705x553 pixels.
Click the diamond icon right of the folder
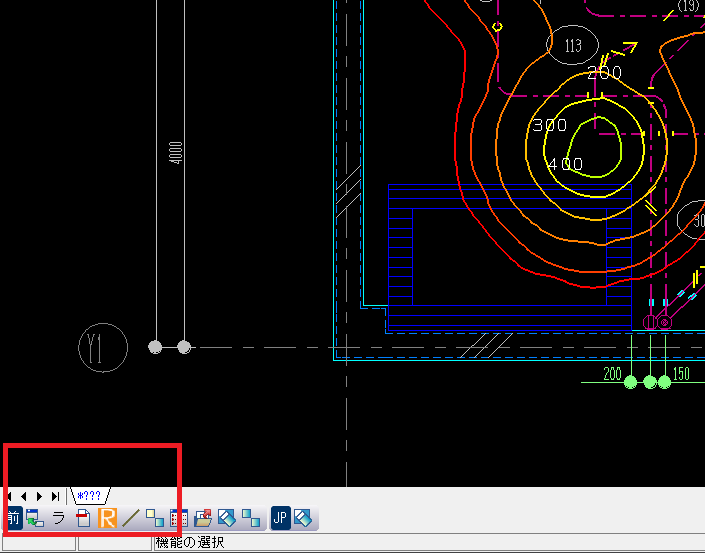[x=227, y=518]
